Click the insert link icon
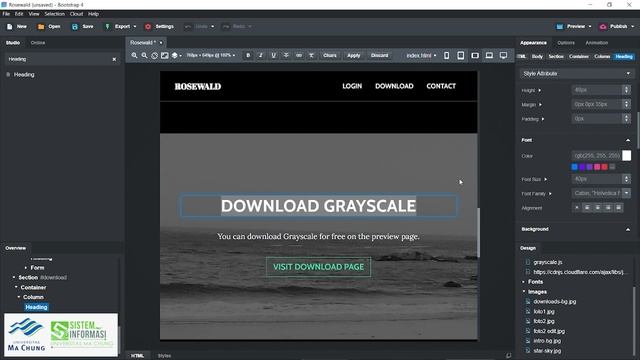This screenshot has width=640, height=360. point(299,56)
